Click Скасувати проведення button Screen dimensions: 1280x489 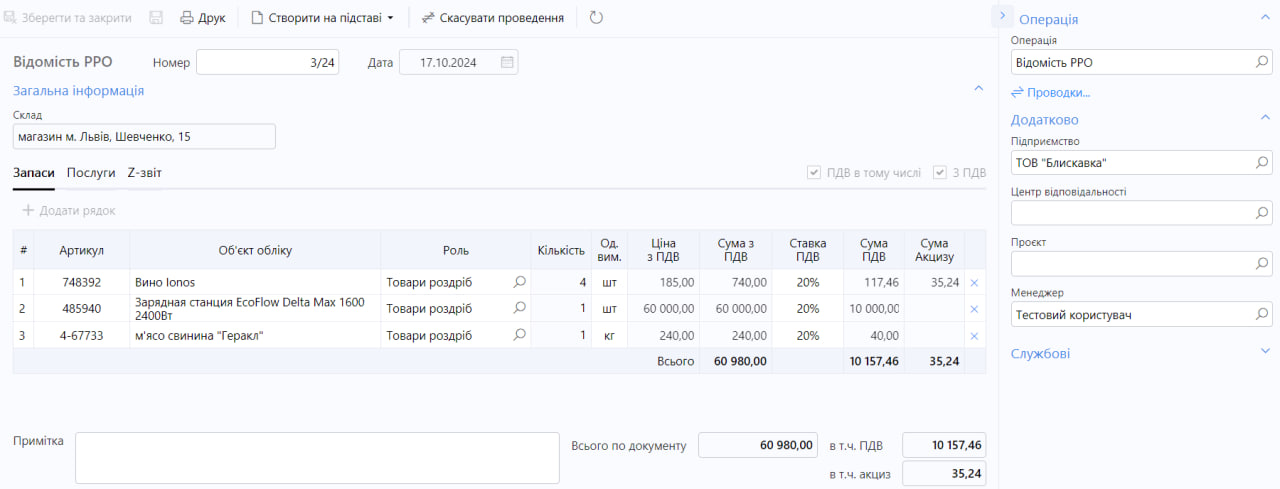(x=492, y=18)
